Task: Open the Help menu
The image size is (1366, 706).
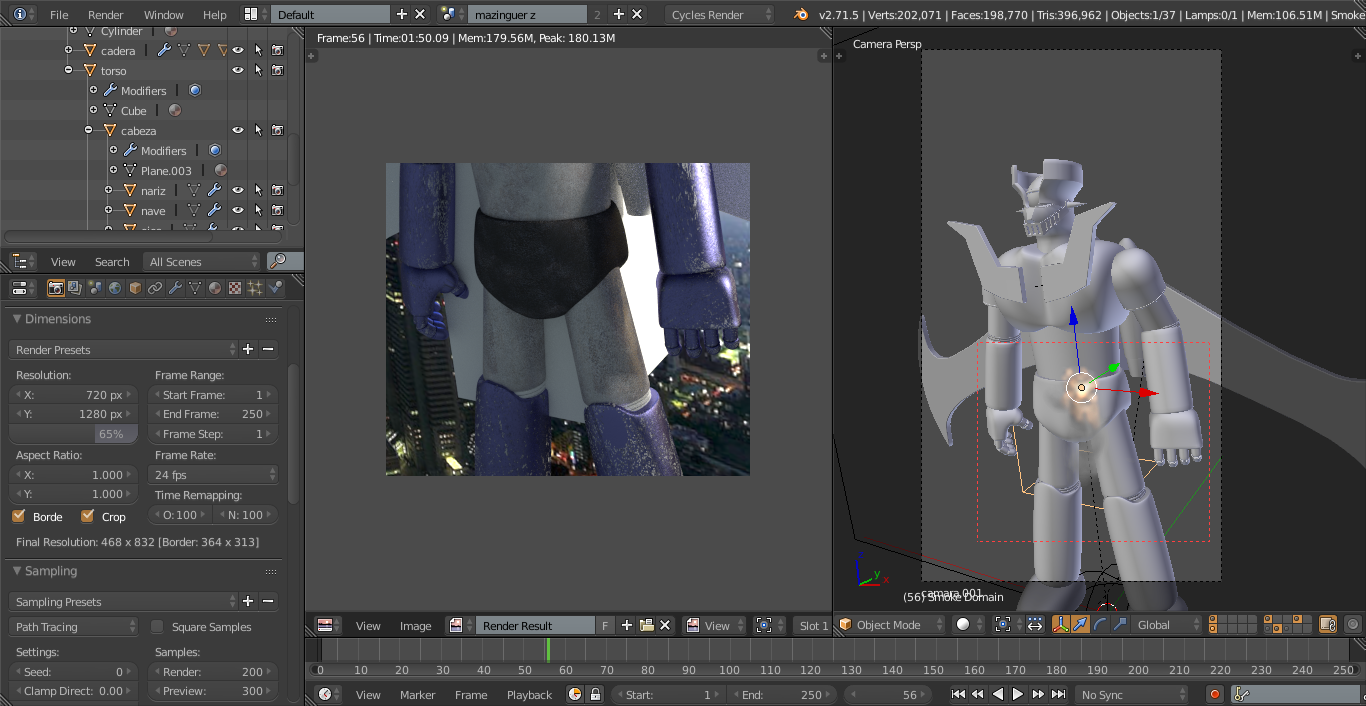Action: click(215, 15)
